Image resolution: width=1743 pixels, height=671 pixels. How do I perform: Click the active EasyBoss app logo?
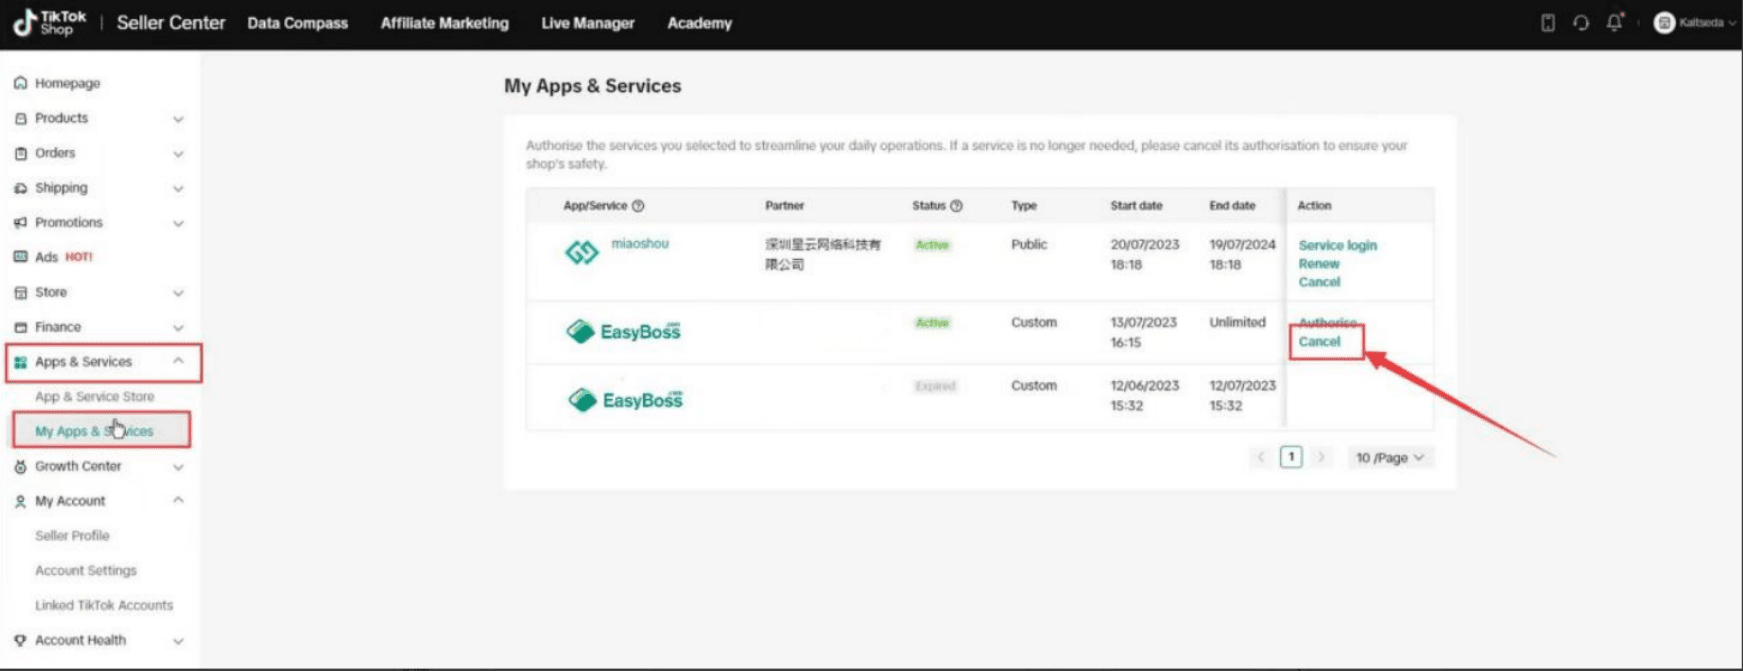point(623,331)
